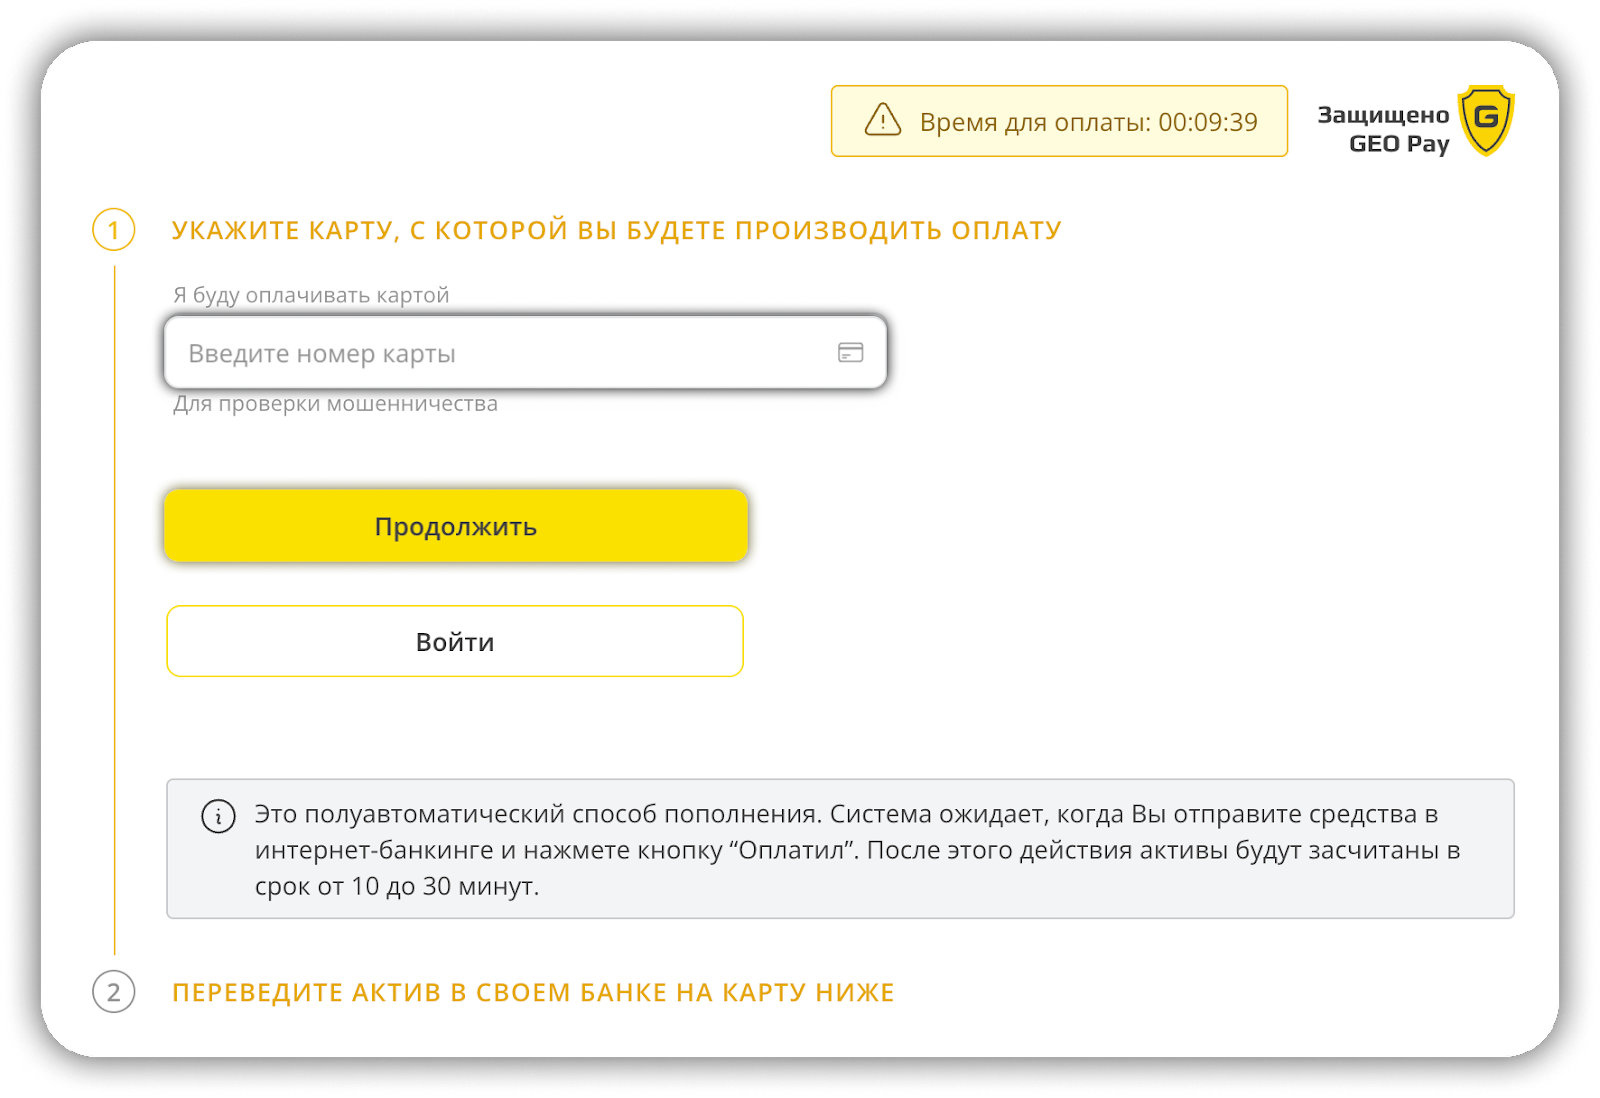Click the 00:09:39 timer value
Image resolution: width=1600 pixels, height=1098 pixels.
[x=1208, y=122]
